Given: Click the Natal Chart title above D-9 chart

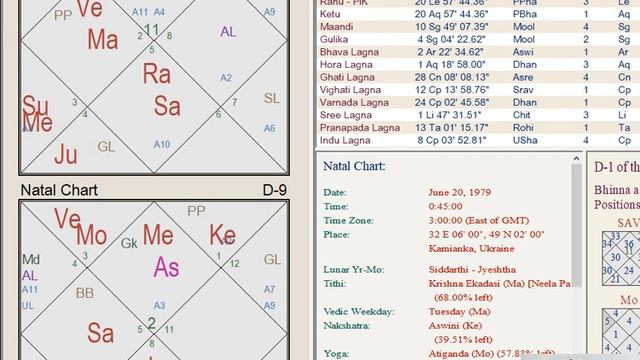Looking at the screenshot, I should [59, 190].
